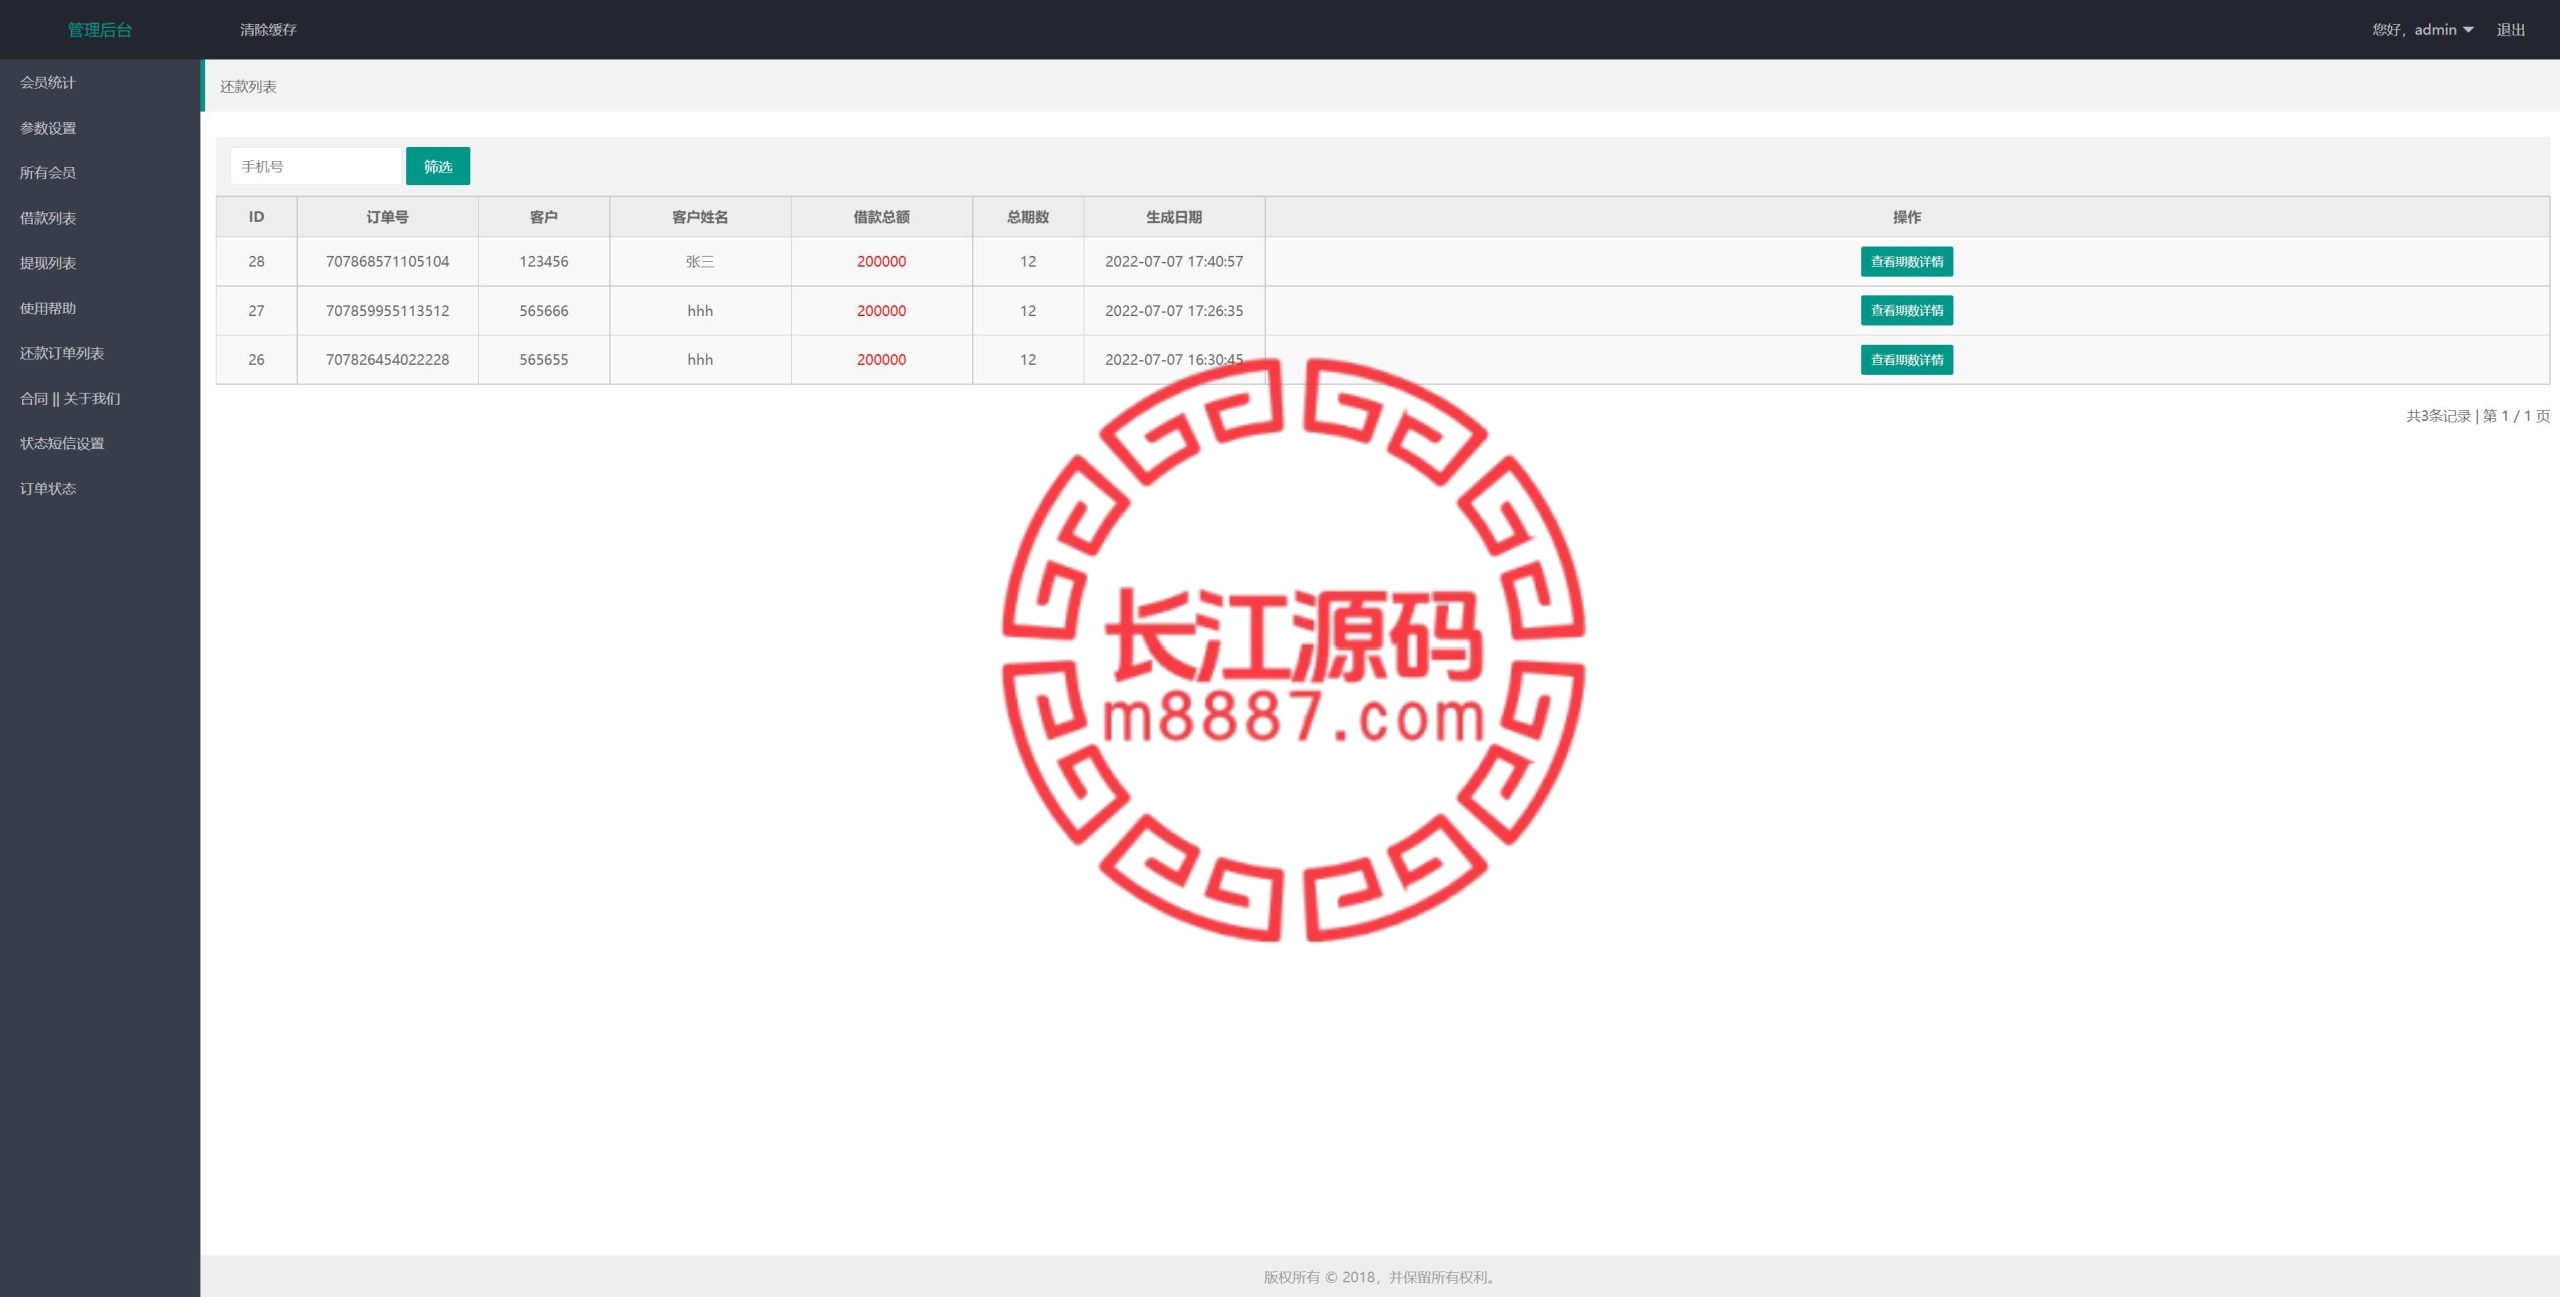This screenshot has height=1297, width=2560.
Task: Click customer value 565655
Action: click(x=544, y=360)
